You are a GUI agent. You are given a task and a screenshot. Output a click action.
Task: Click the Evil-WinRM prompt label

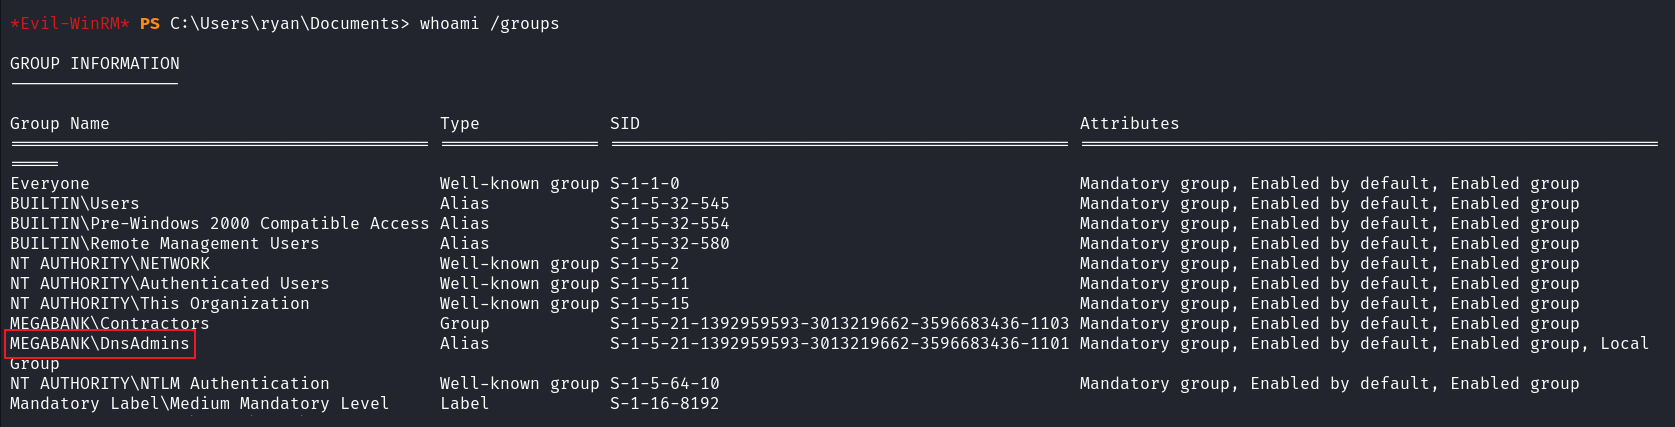tap(70, 24)
